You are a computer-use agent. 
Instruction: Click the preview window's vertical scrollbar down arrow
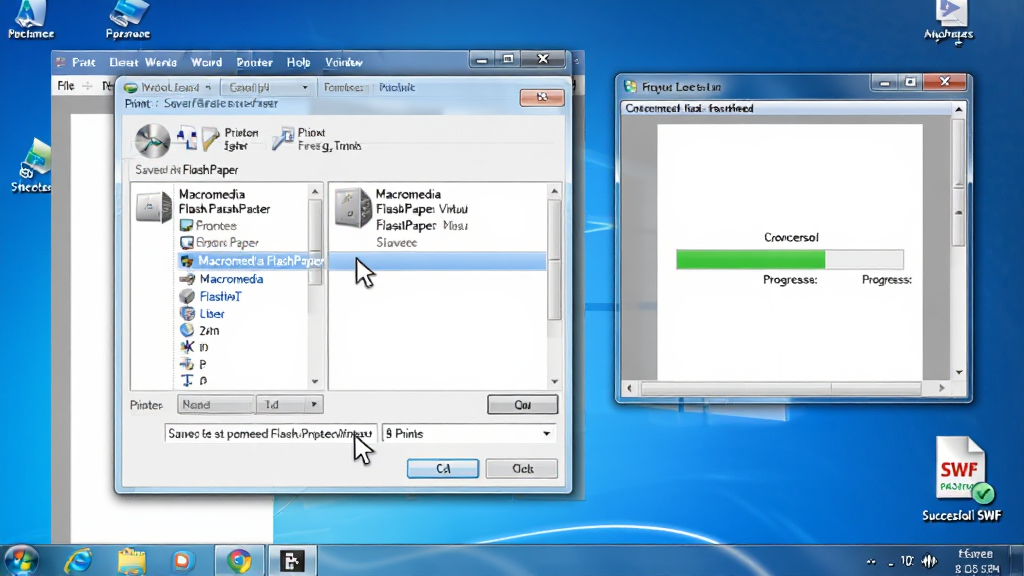tap(959, 372)
